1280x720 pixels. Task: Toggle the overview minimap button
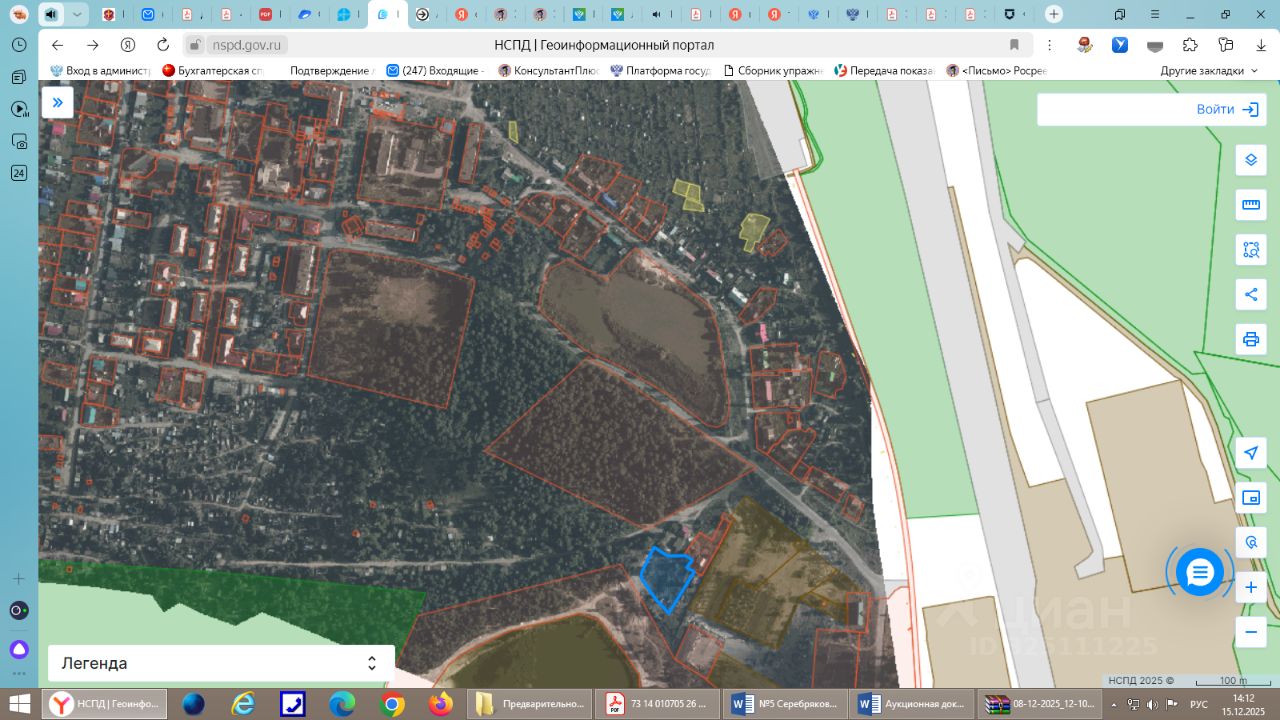(x=1250, y=497)
